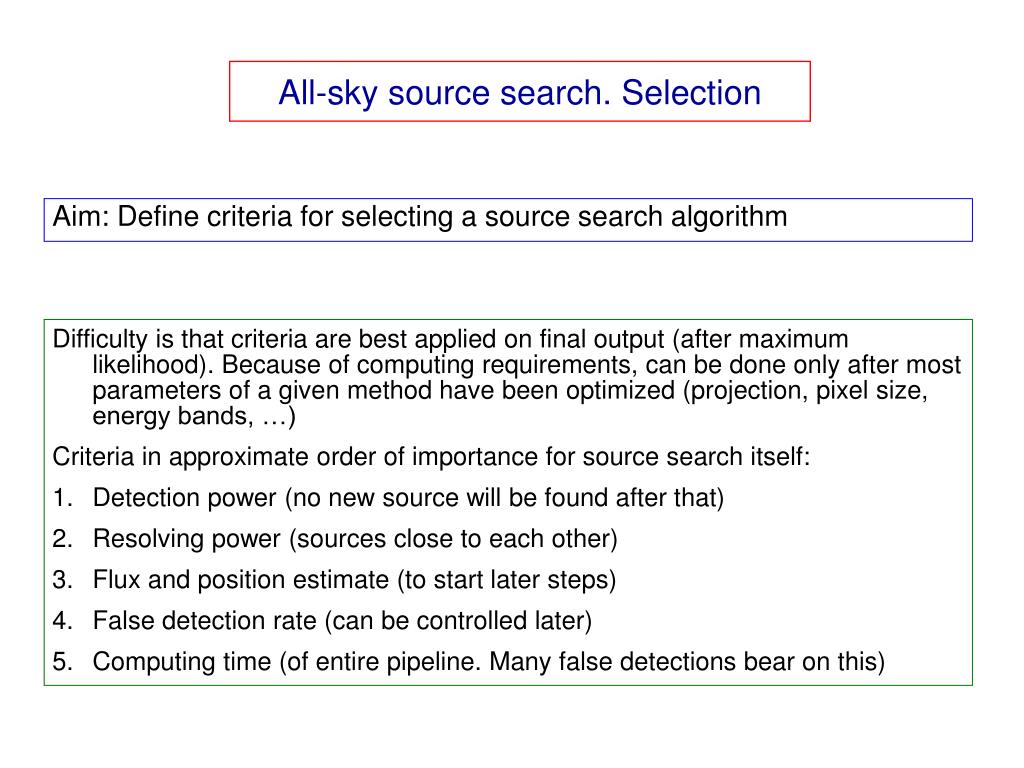Click the number 3. list marker
The height and width of the screenshot is (768, 1024).
click(62, 580)
